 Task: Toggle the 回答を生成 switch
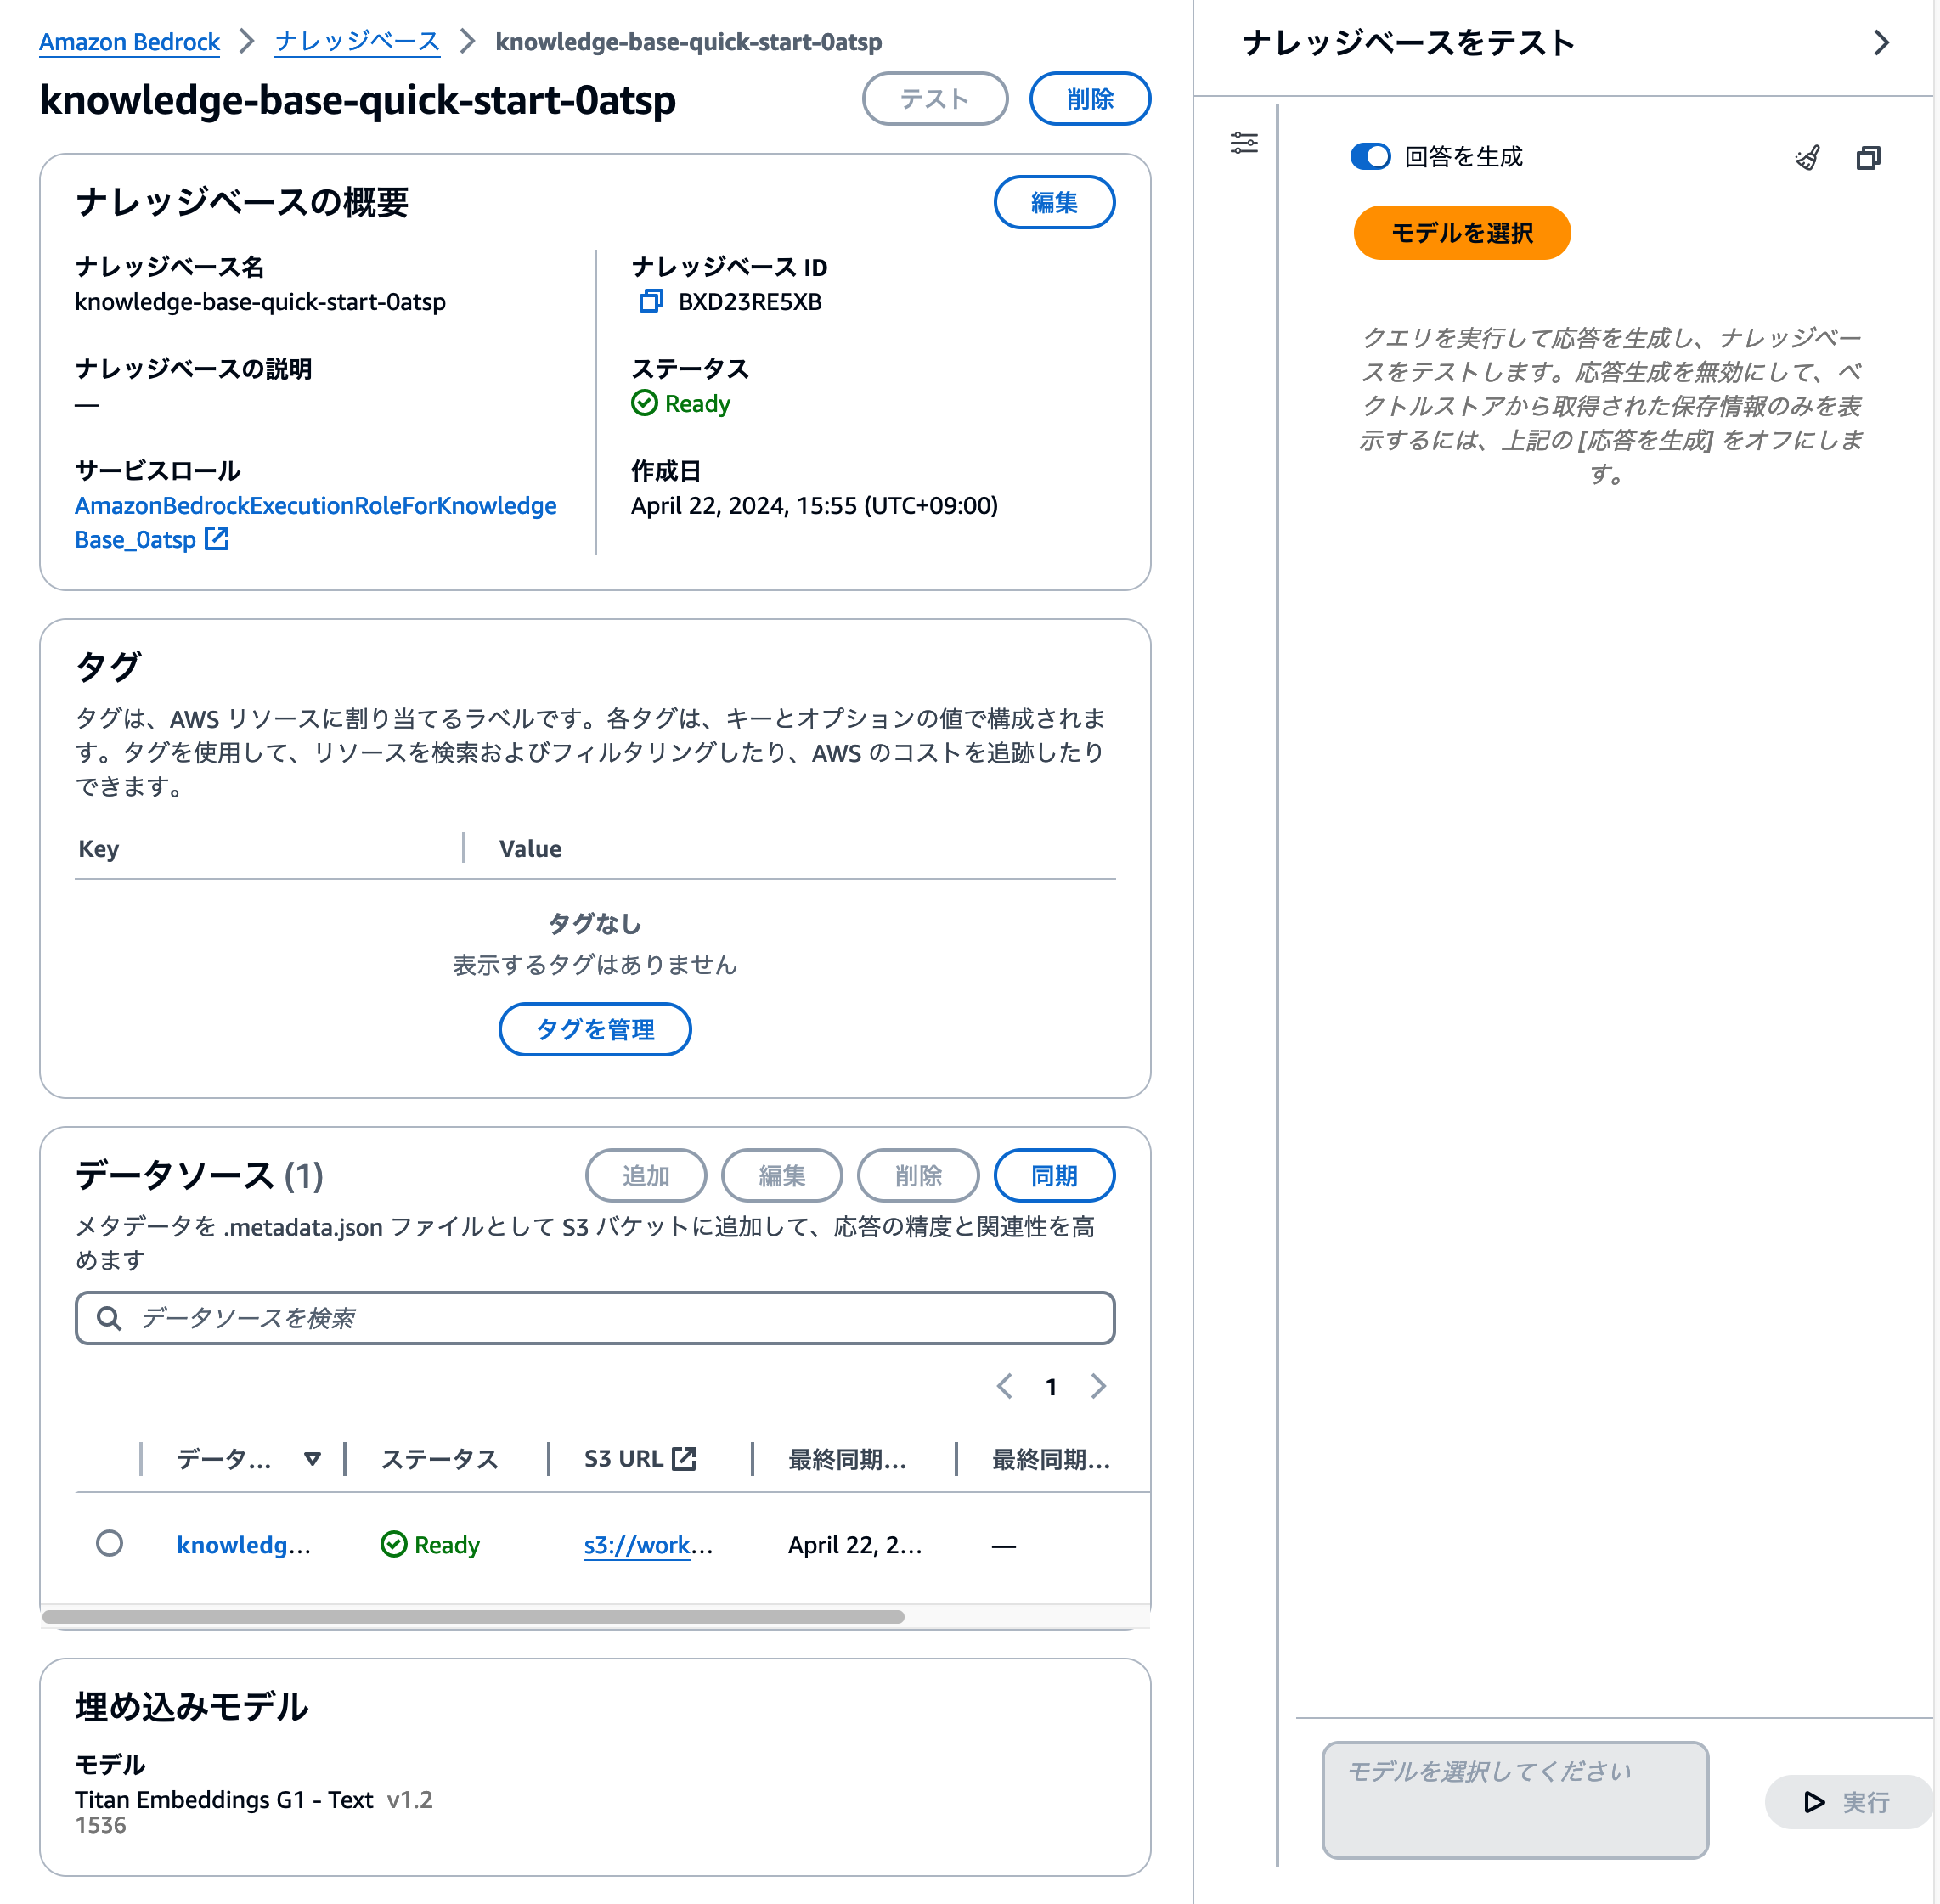(1370, 157)
